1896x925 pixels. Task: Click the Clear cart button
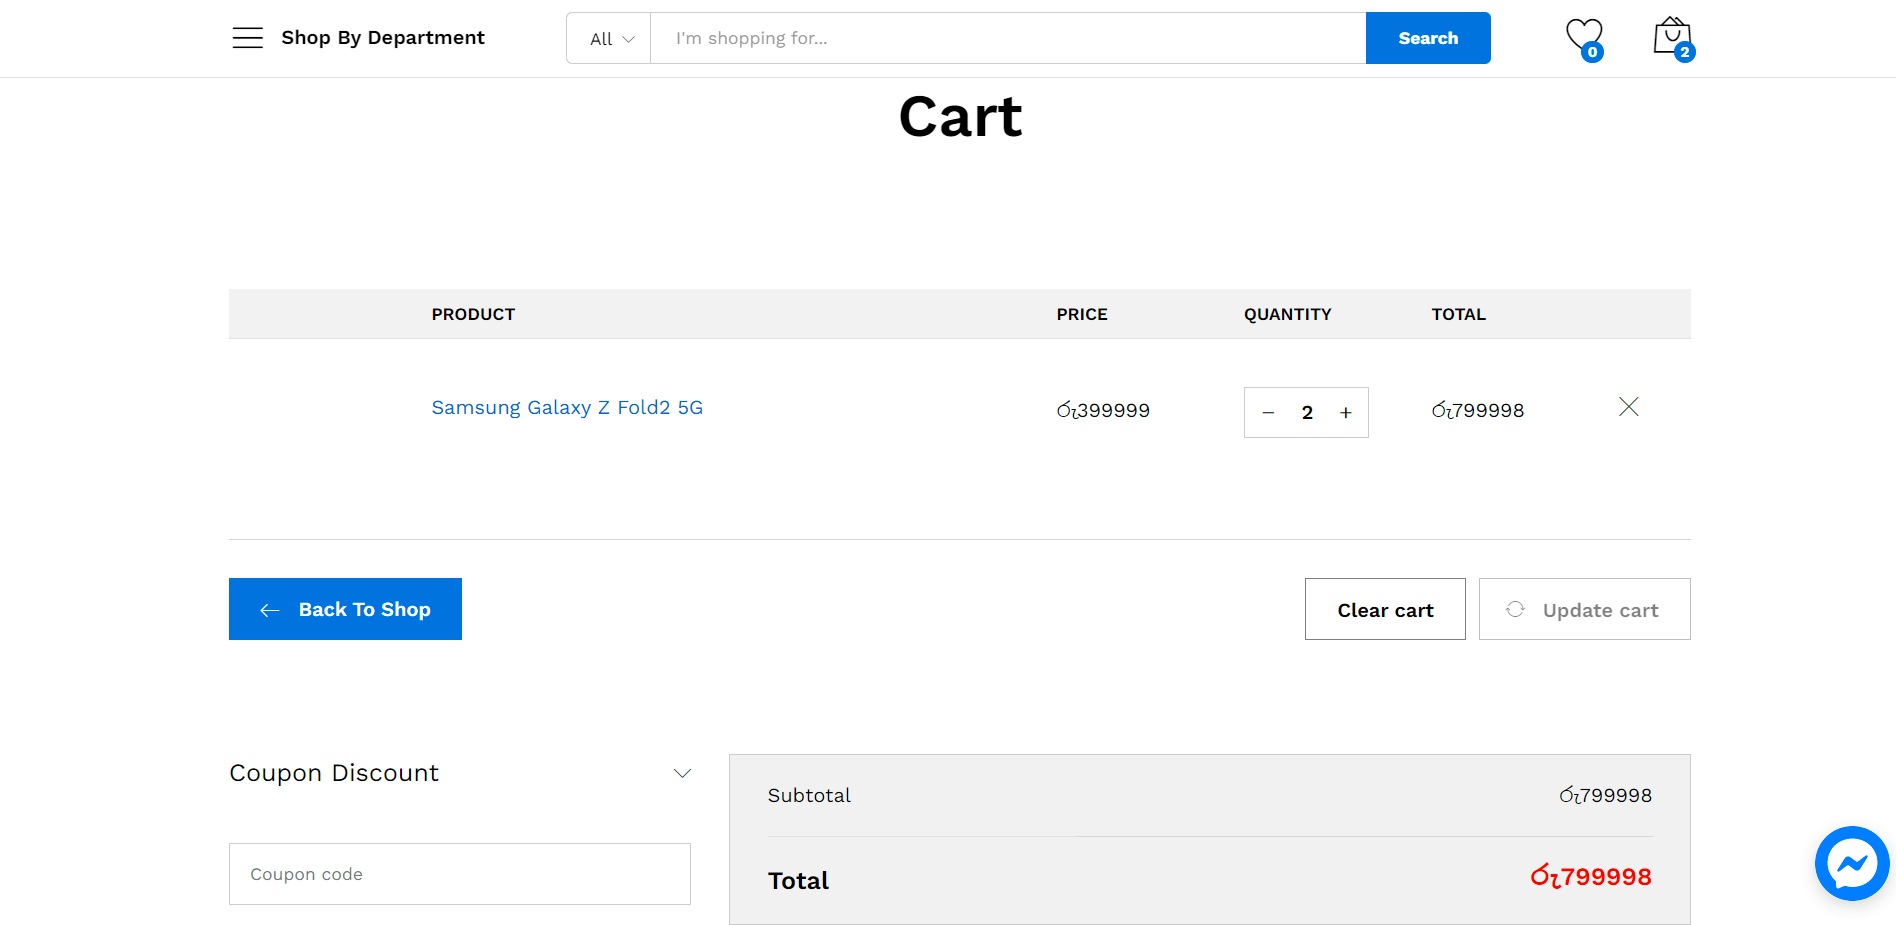tap(1384, 609)
